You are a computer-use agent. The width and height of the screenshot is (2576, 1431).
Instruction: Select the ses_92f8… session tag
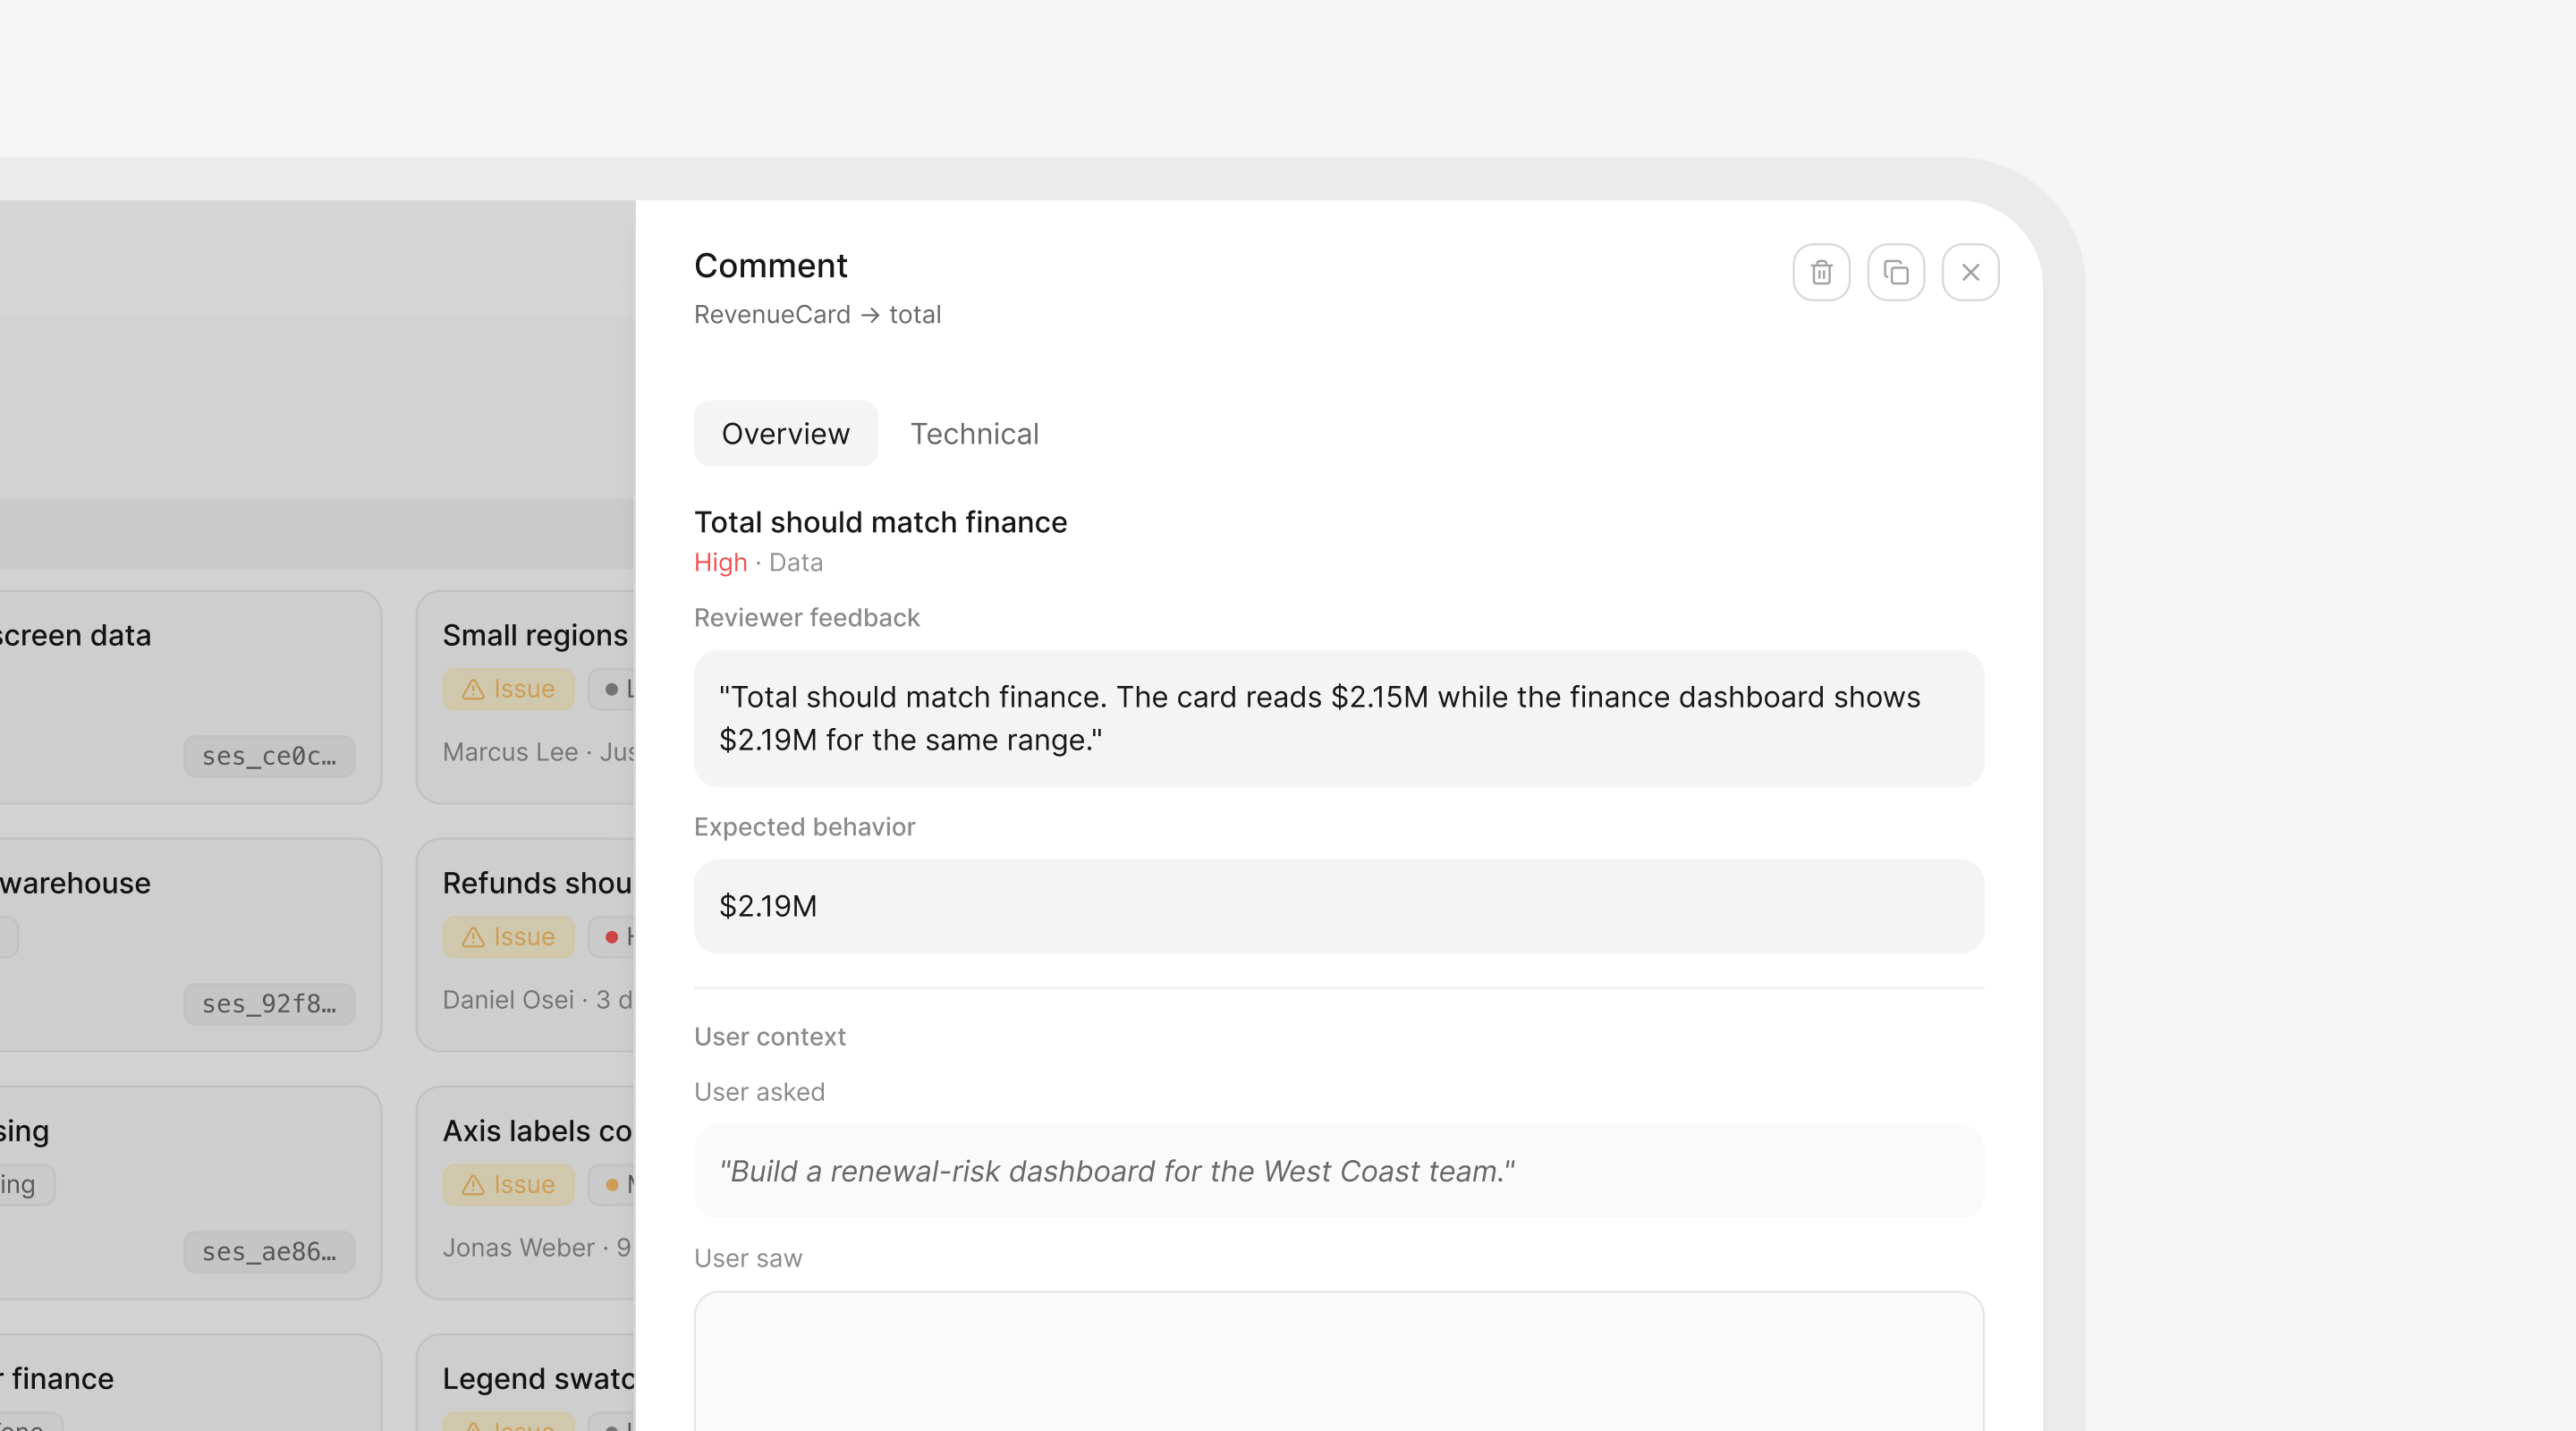tap(269, 1004)
